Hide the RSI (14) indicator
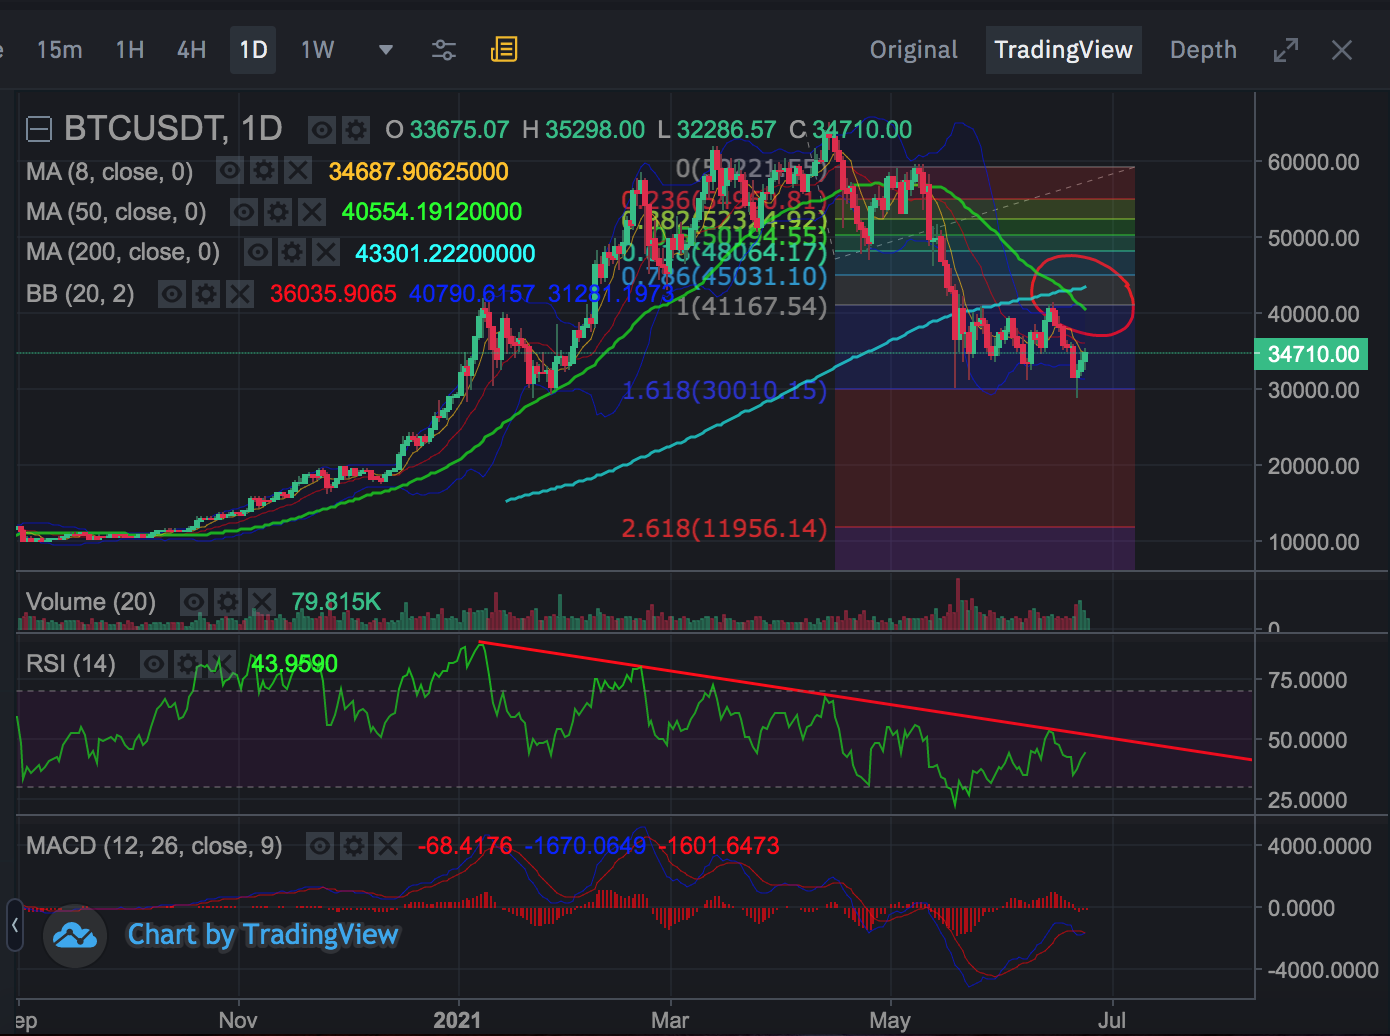 tap(154, 664)
